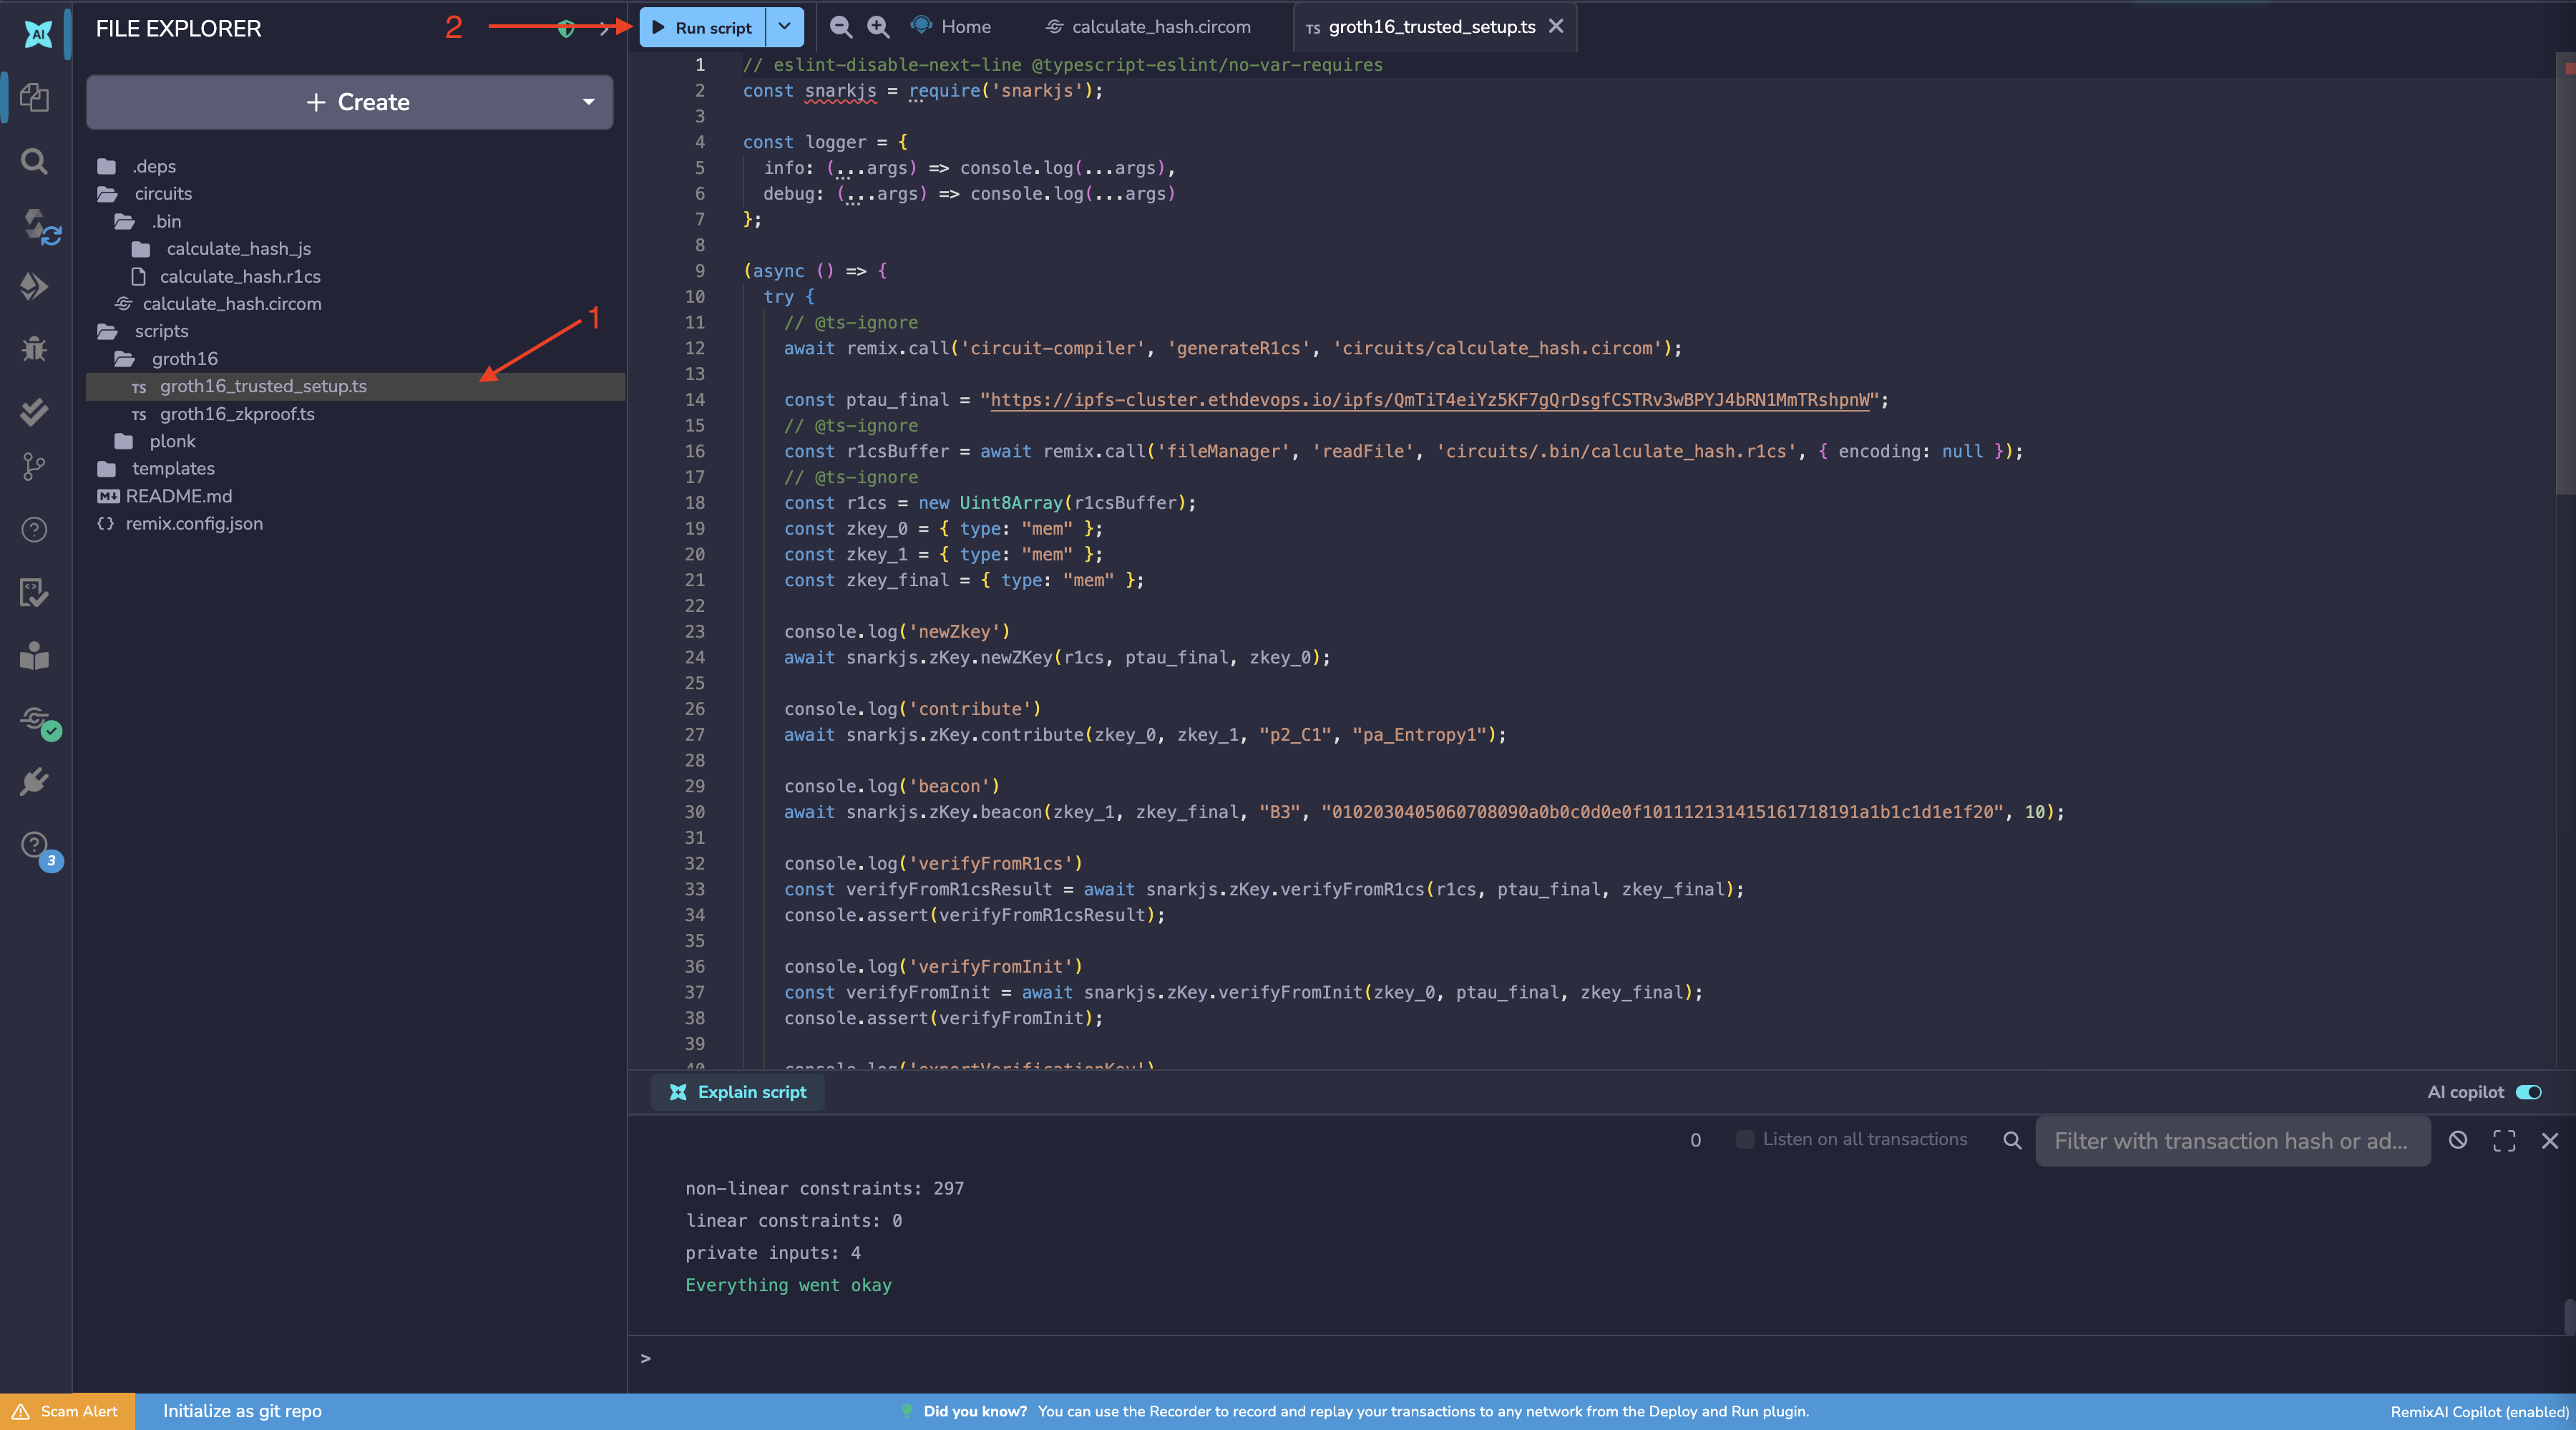
Task: Open the ipfs-cluster URL on line 14
Action: click(1429, 400)
